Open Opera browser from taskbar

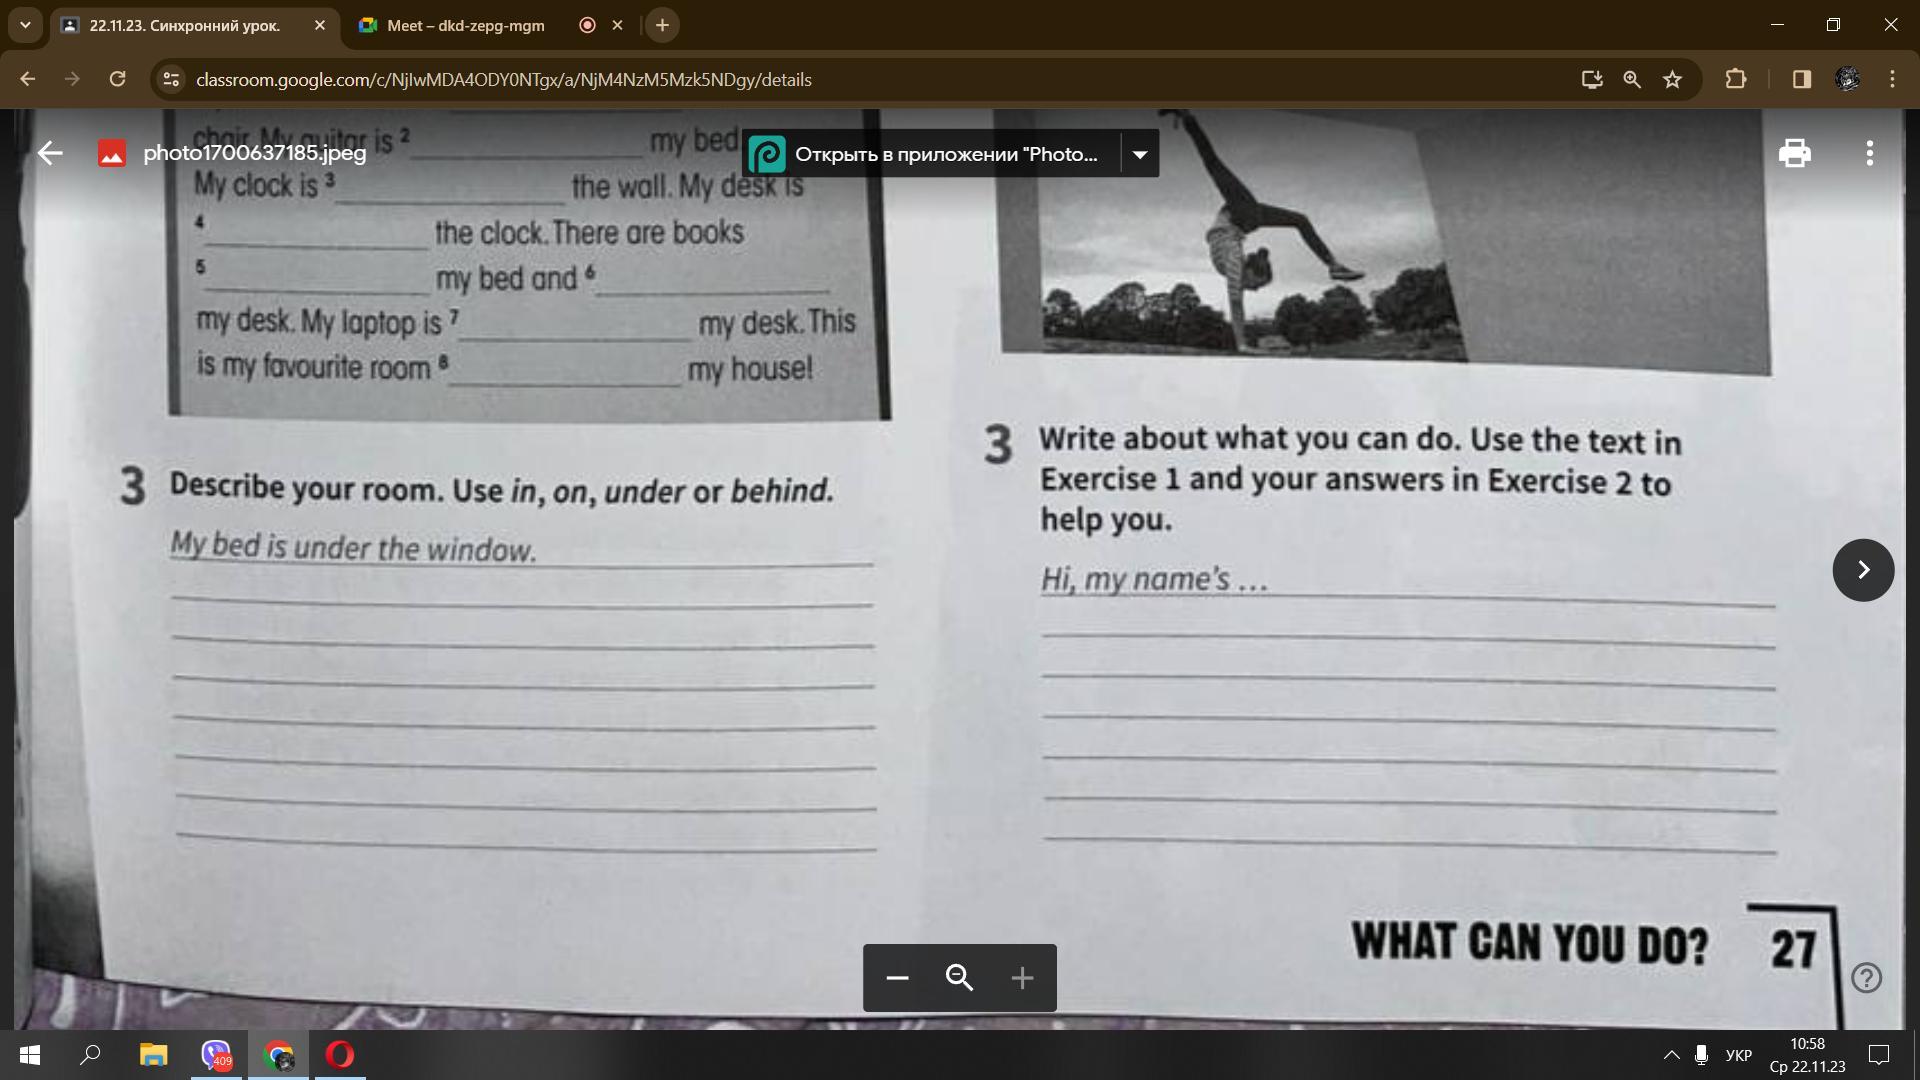tap(340, 1055)
